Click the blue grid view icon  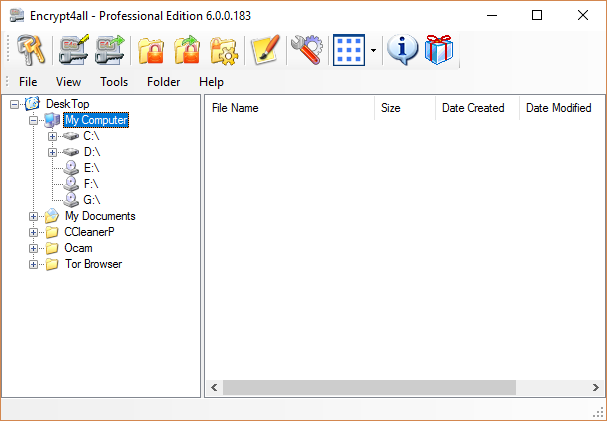349,50
